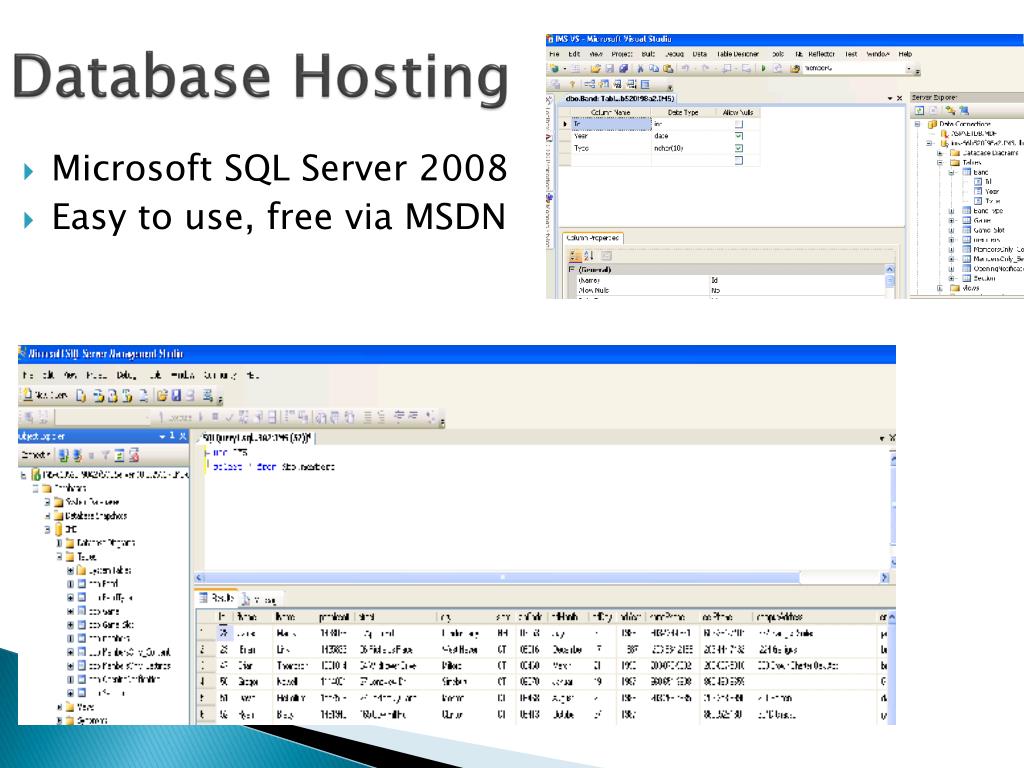Click the Filter icon in Object Explorer toolbar

click(x=105, y=456)
